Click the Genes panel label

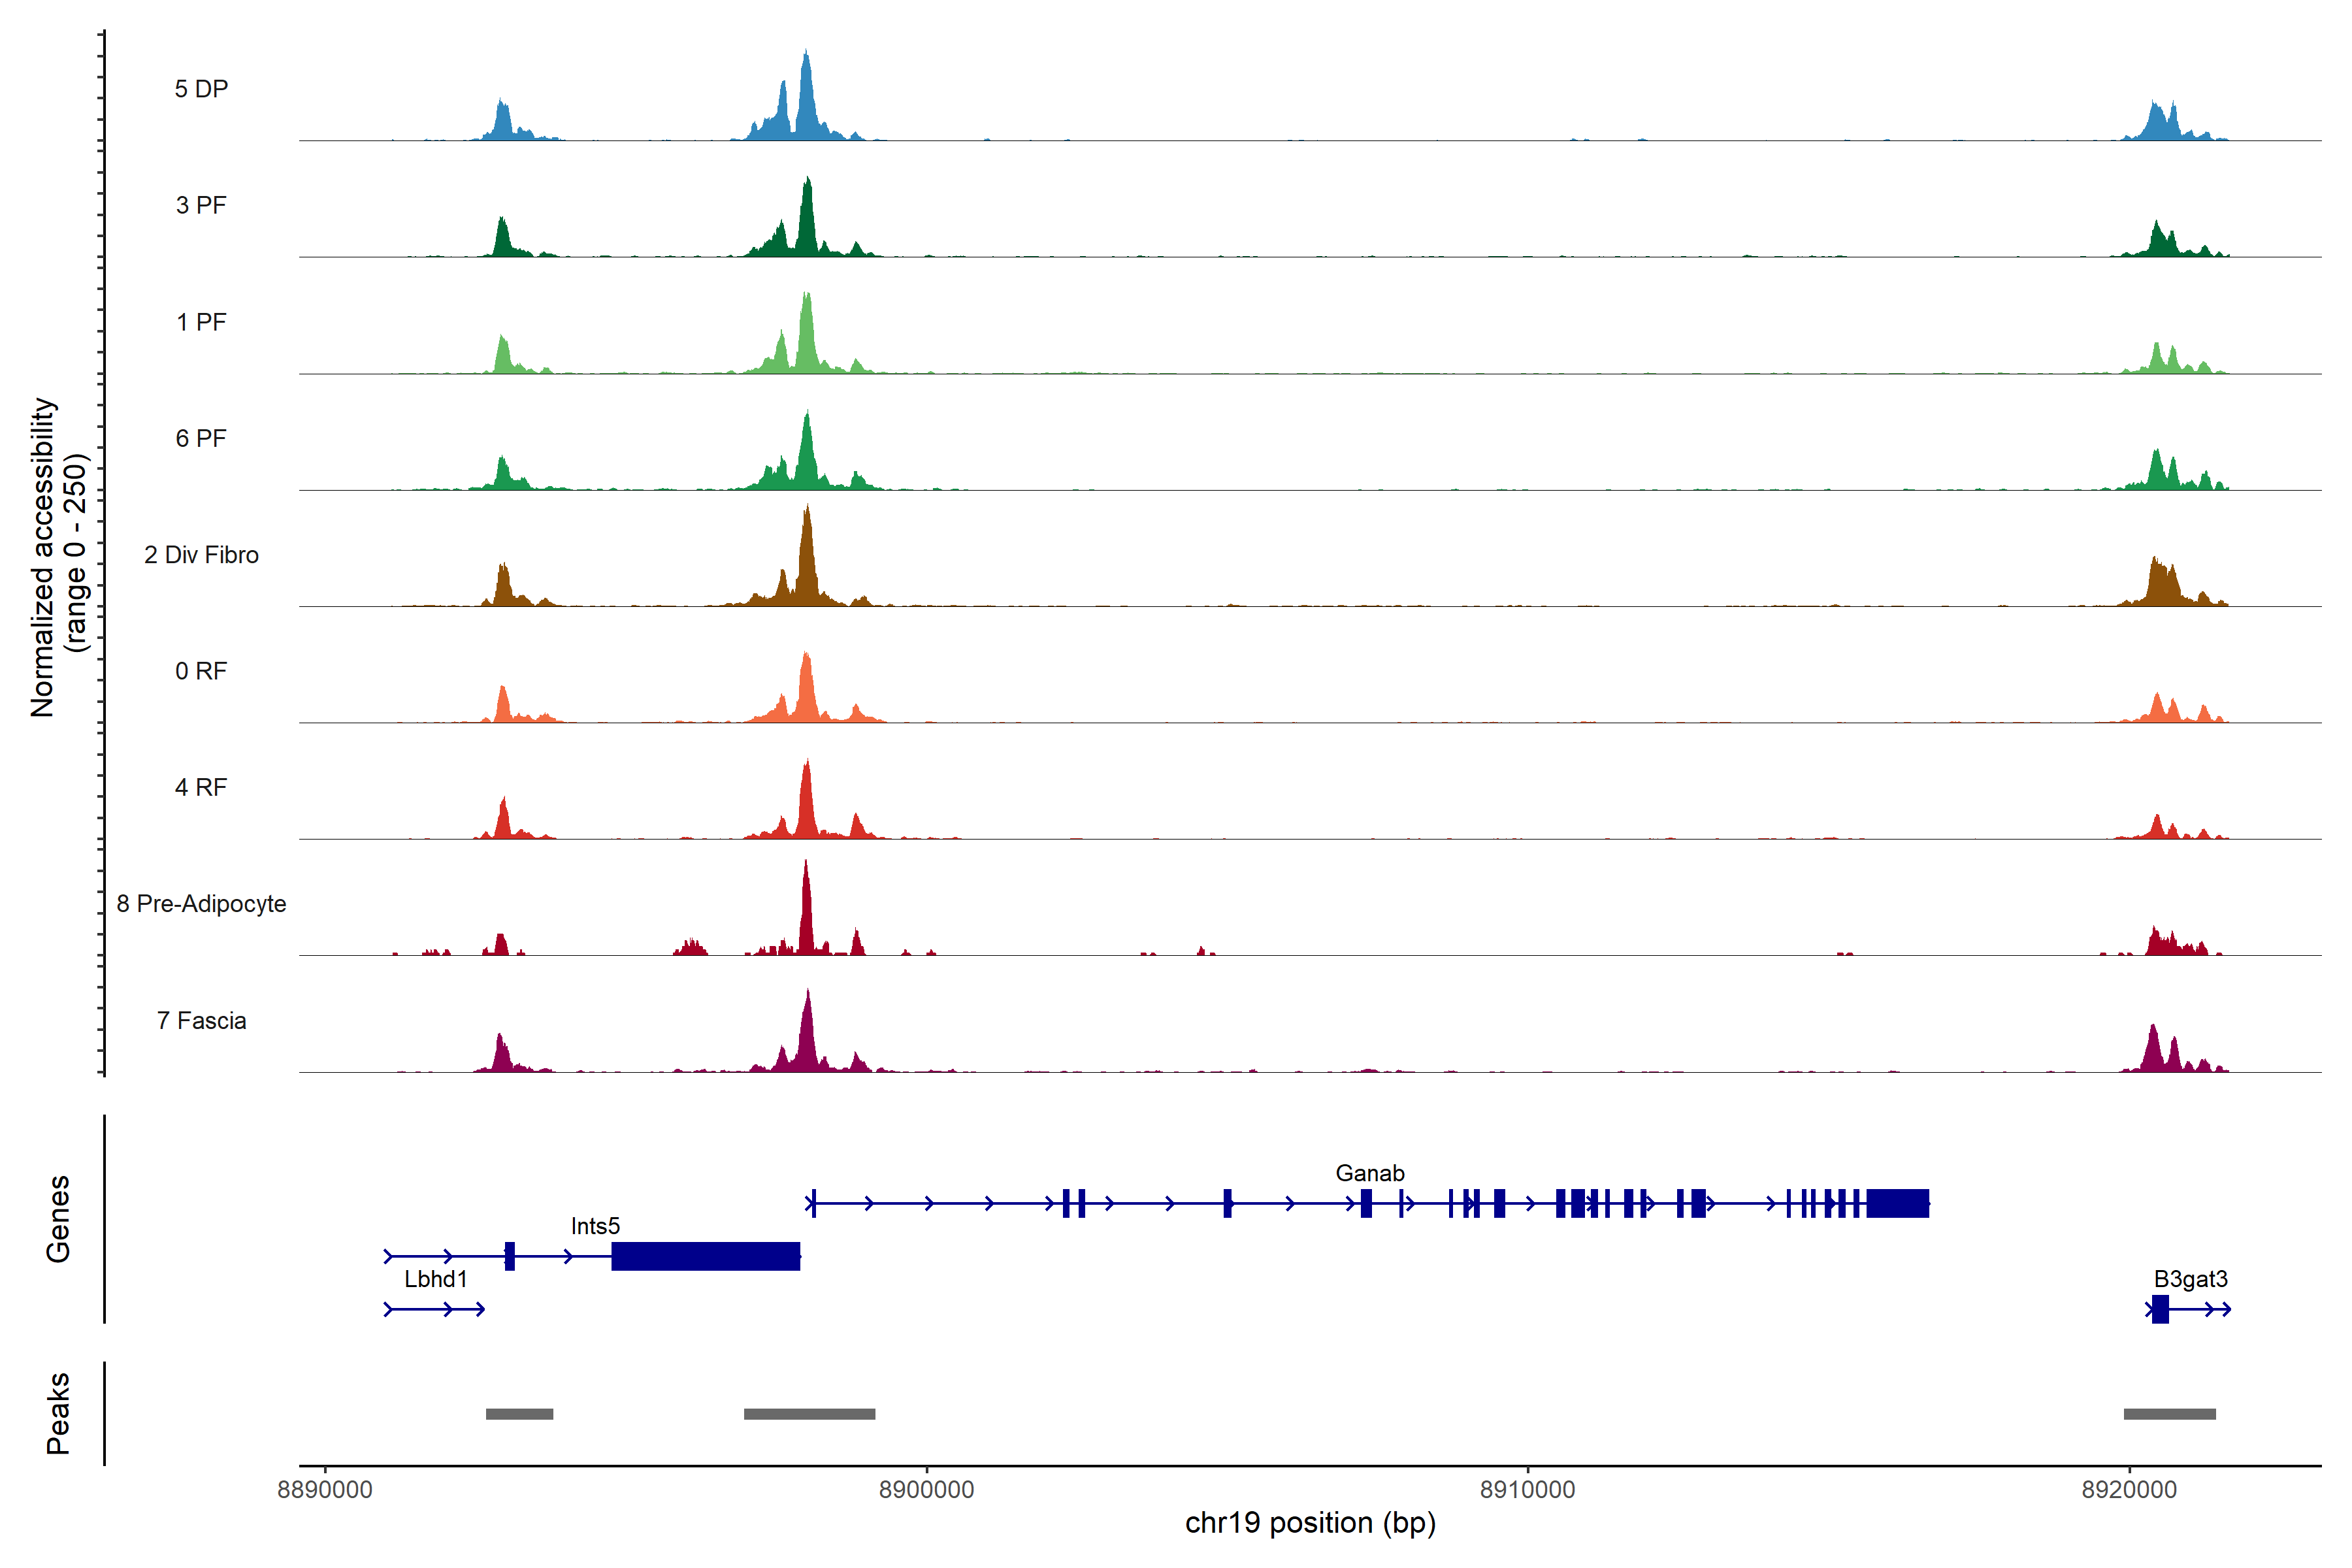58,1219
